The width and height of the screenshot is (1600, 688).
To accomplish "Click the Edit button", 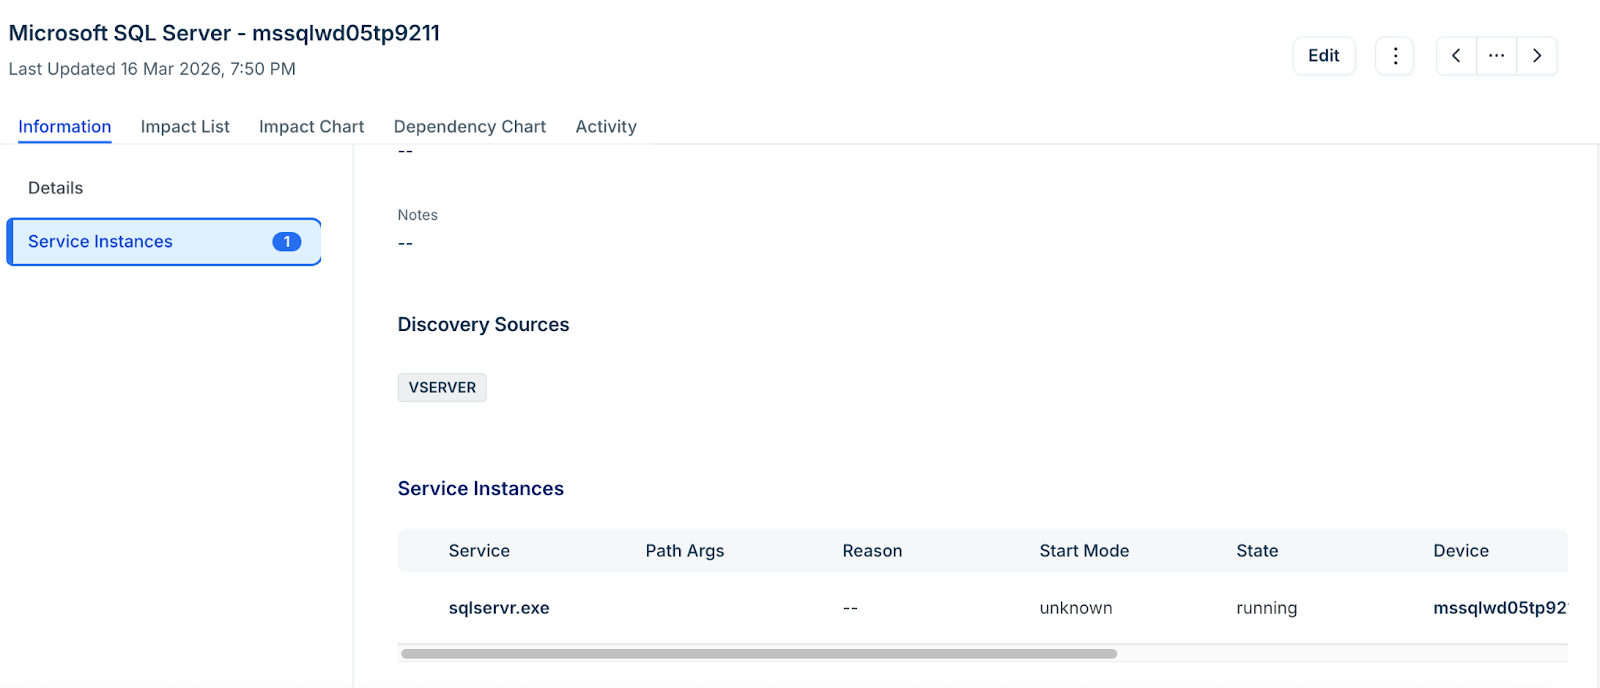I will coord(1324,56).
